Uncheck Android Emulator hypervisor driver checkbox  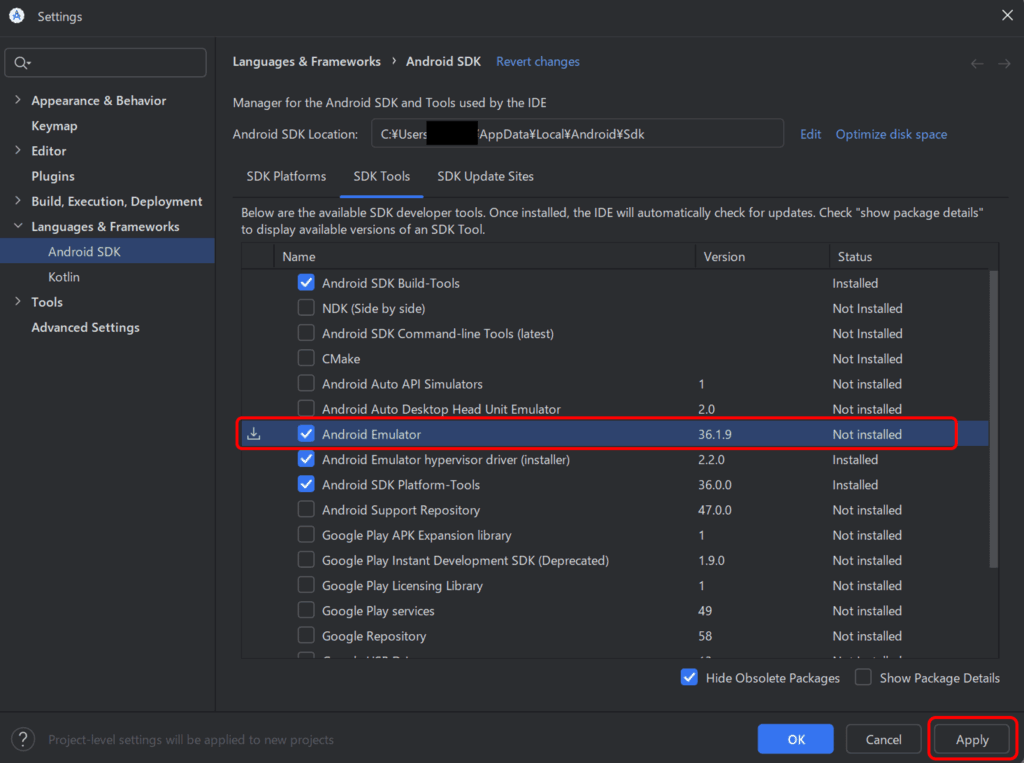click(306, 459)
